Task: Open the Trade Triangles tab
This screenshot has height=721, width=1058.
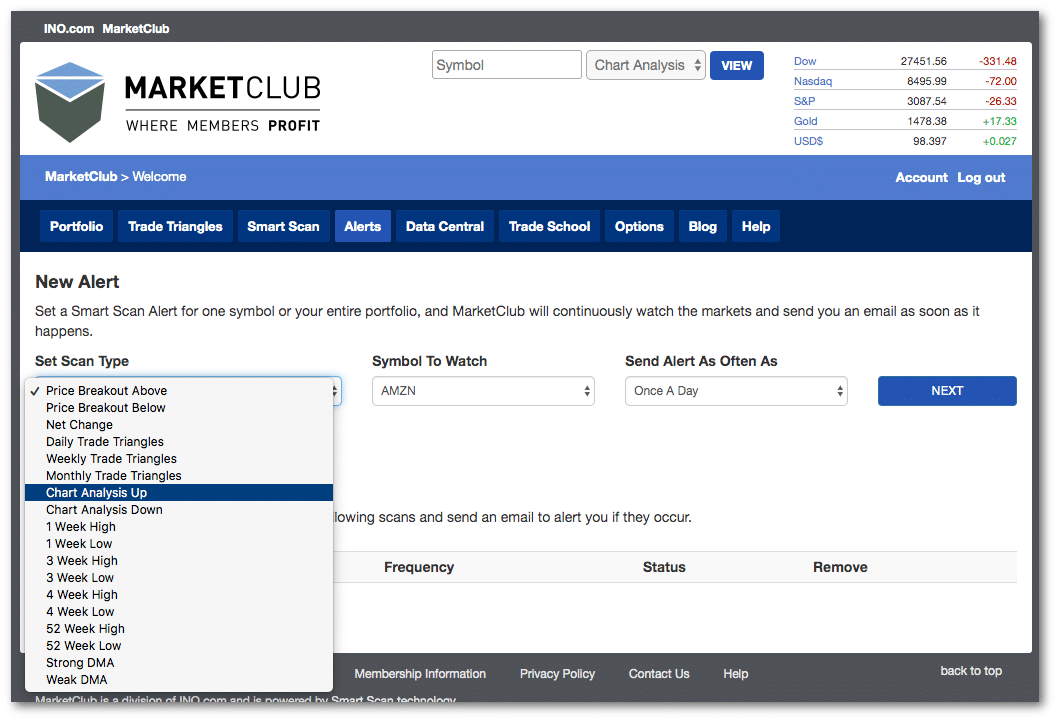Action: (x=175, y=227)
